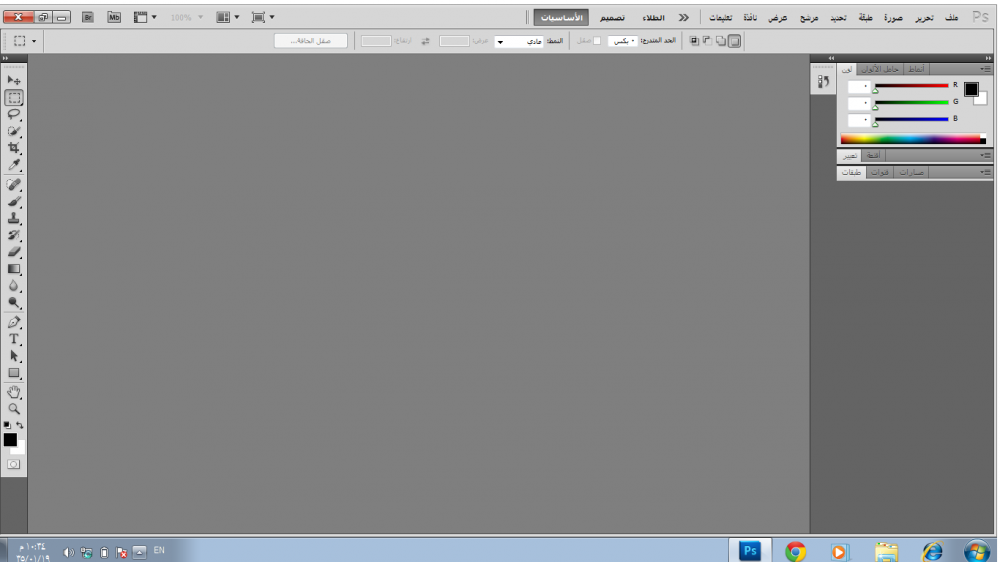Screen dimensions: 1000x562
Task: Select the Horizontal Type tool
Action: [x=14, y=339]
